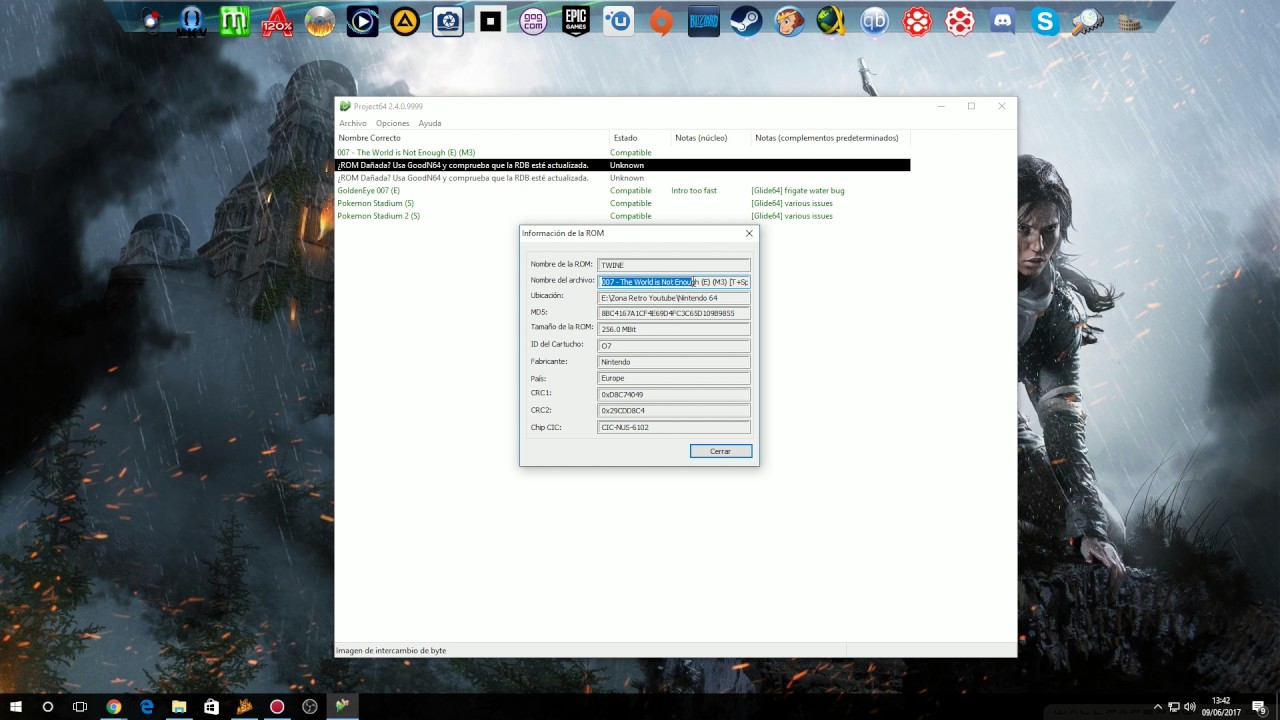Sort by Estado column header
This screenshot has width=1280, height=720.
640,138
